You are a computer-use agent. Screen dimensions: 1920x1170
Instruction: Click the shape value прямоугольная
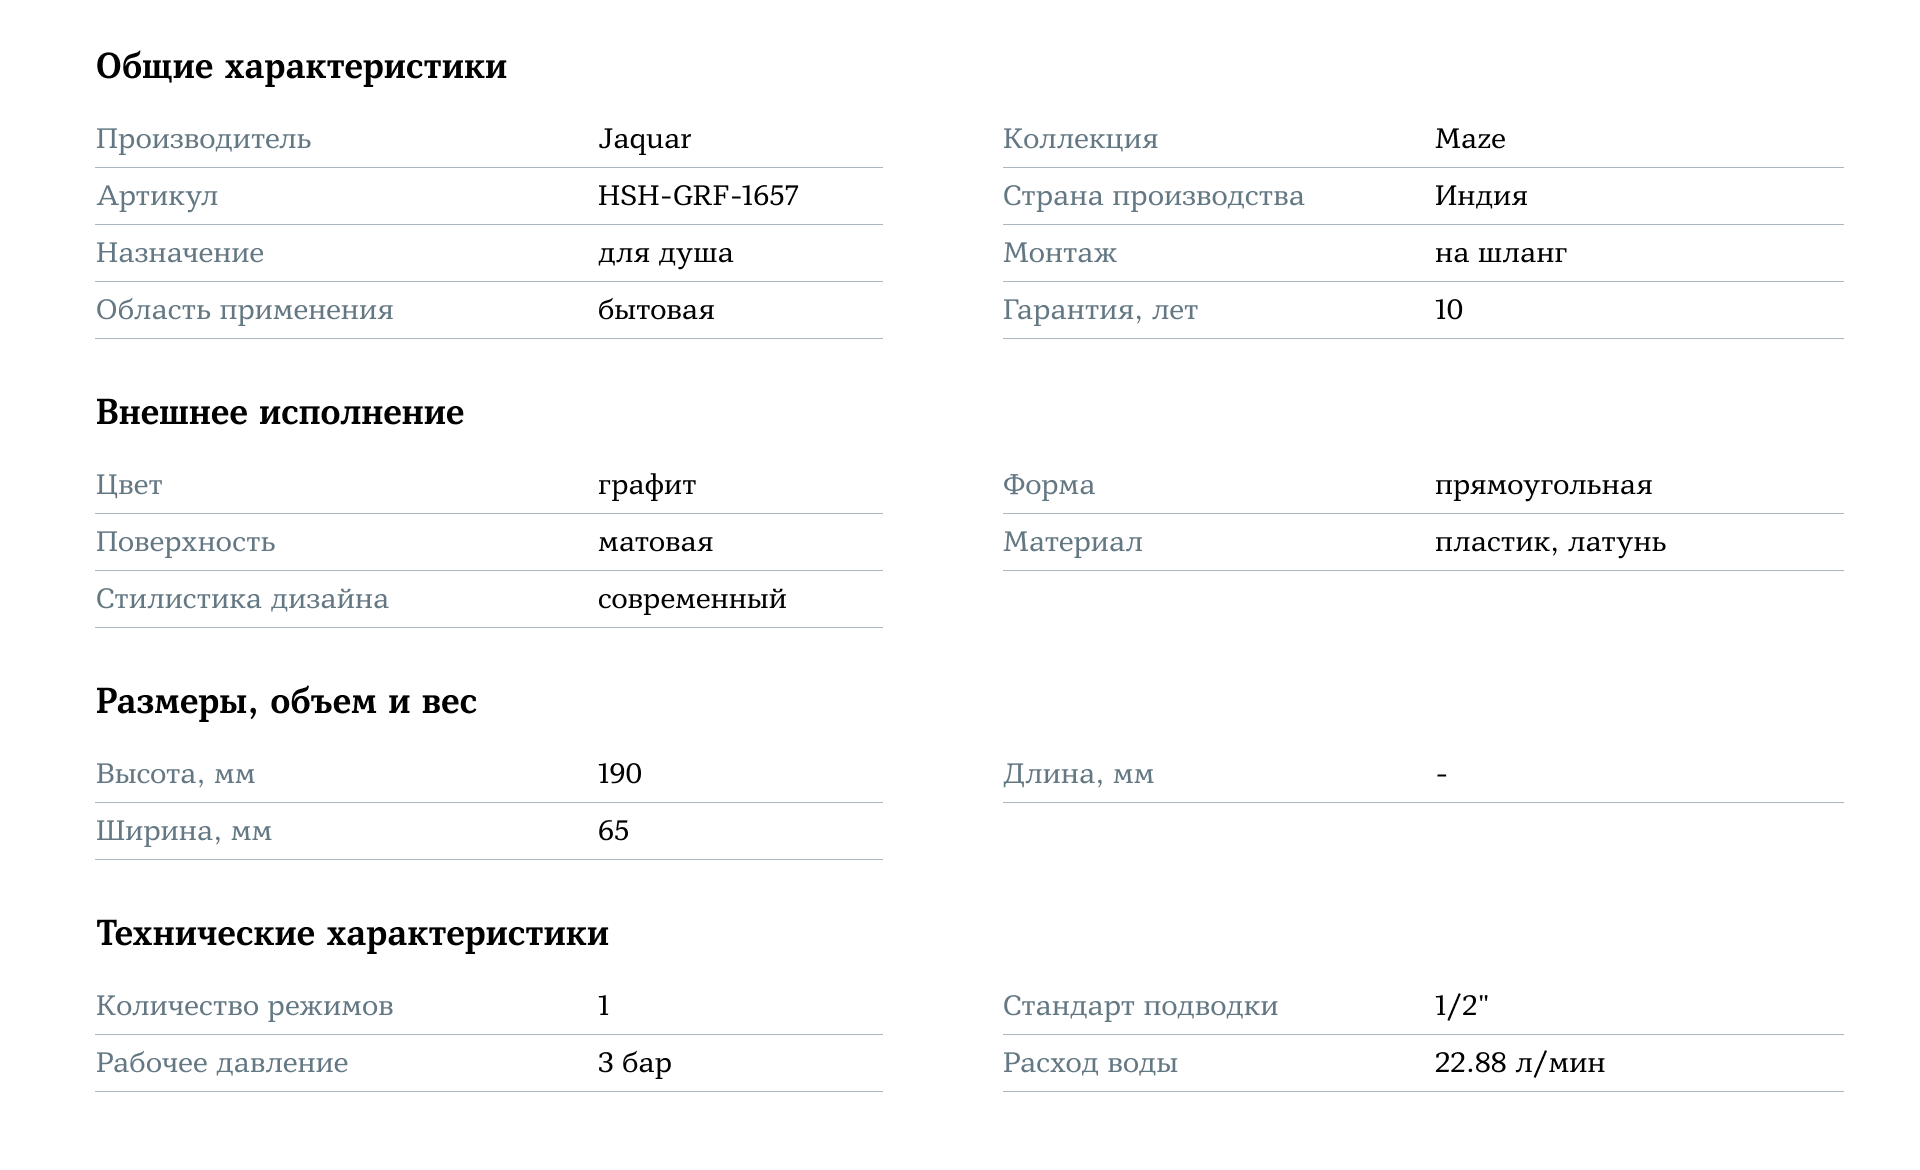(1543, 486)
